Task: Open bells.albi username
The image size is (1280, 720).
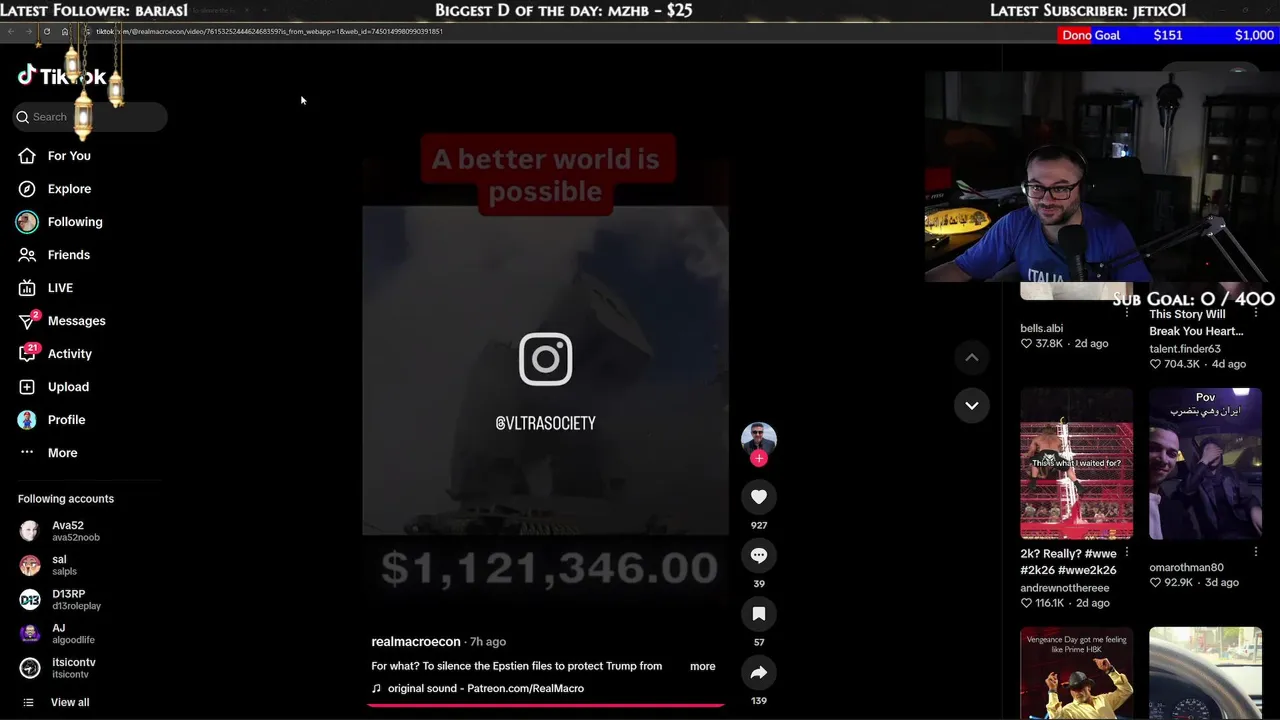Action: coord(1042,328)
